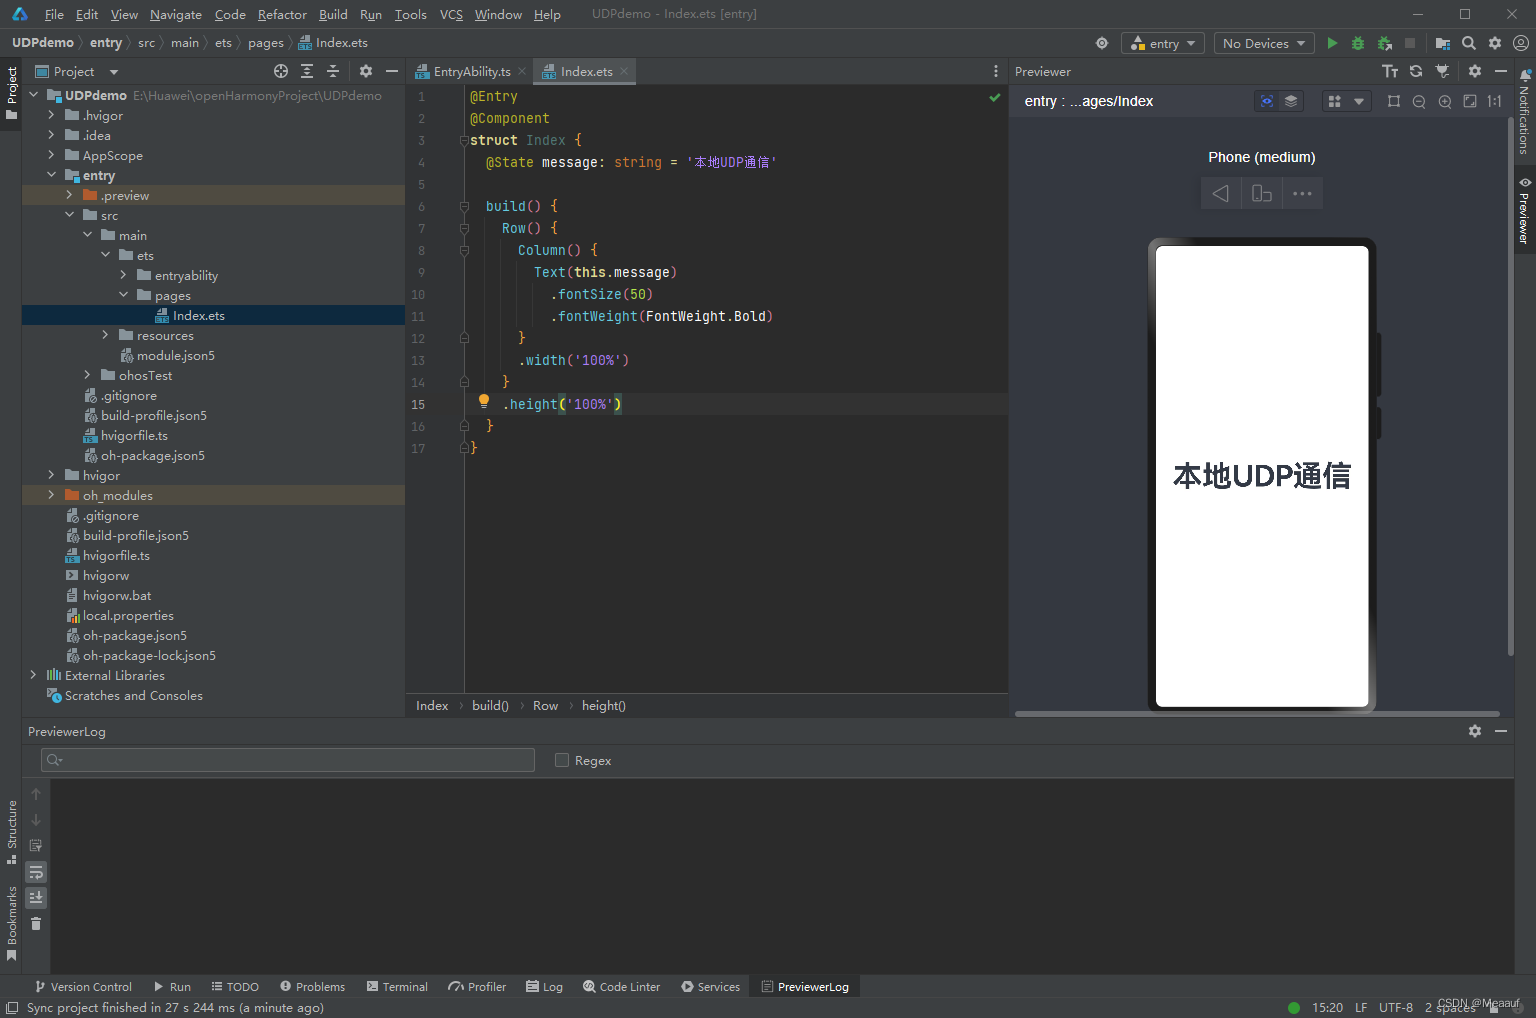Open the No Devices dropdown
The image size is (1536, 1018).
click(x=1264, y=43)
